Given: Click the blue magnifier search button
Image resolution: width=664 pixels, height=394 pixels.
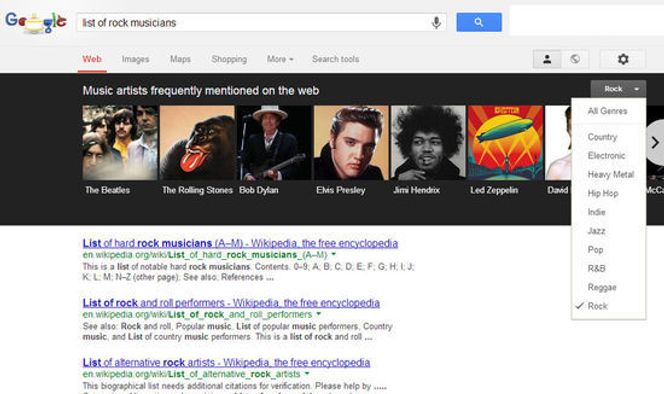Looking at the screenshot, I should point(479,22).
